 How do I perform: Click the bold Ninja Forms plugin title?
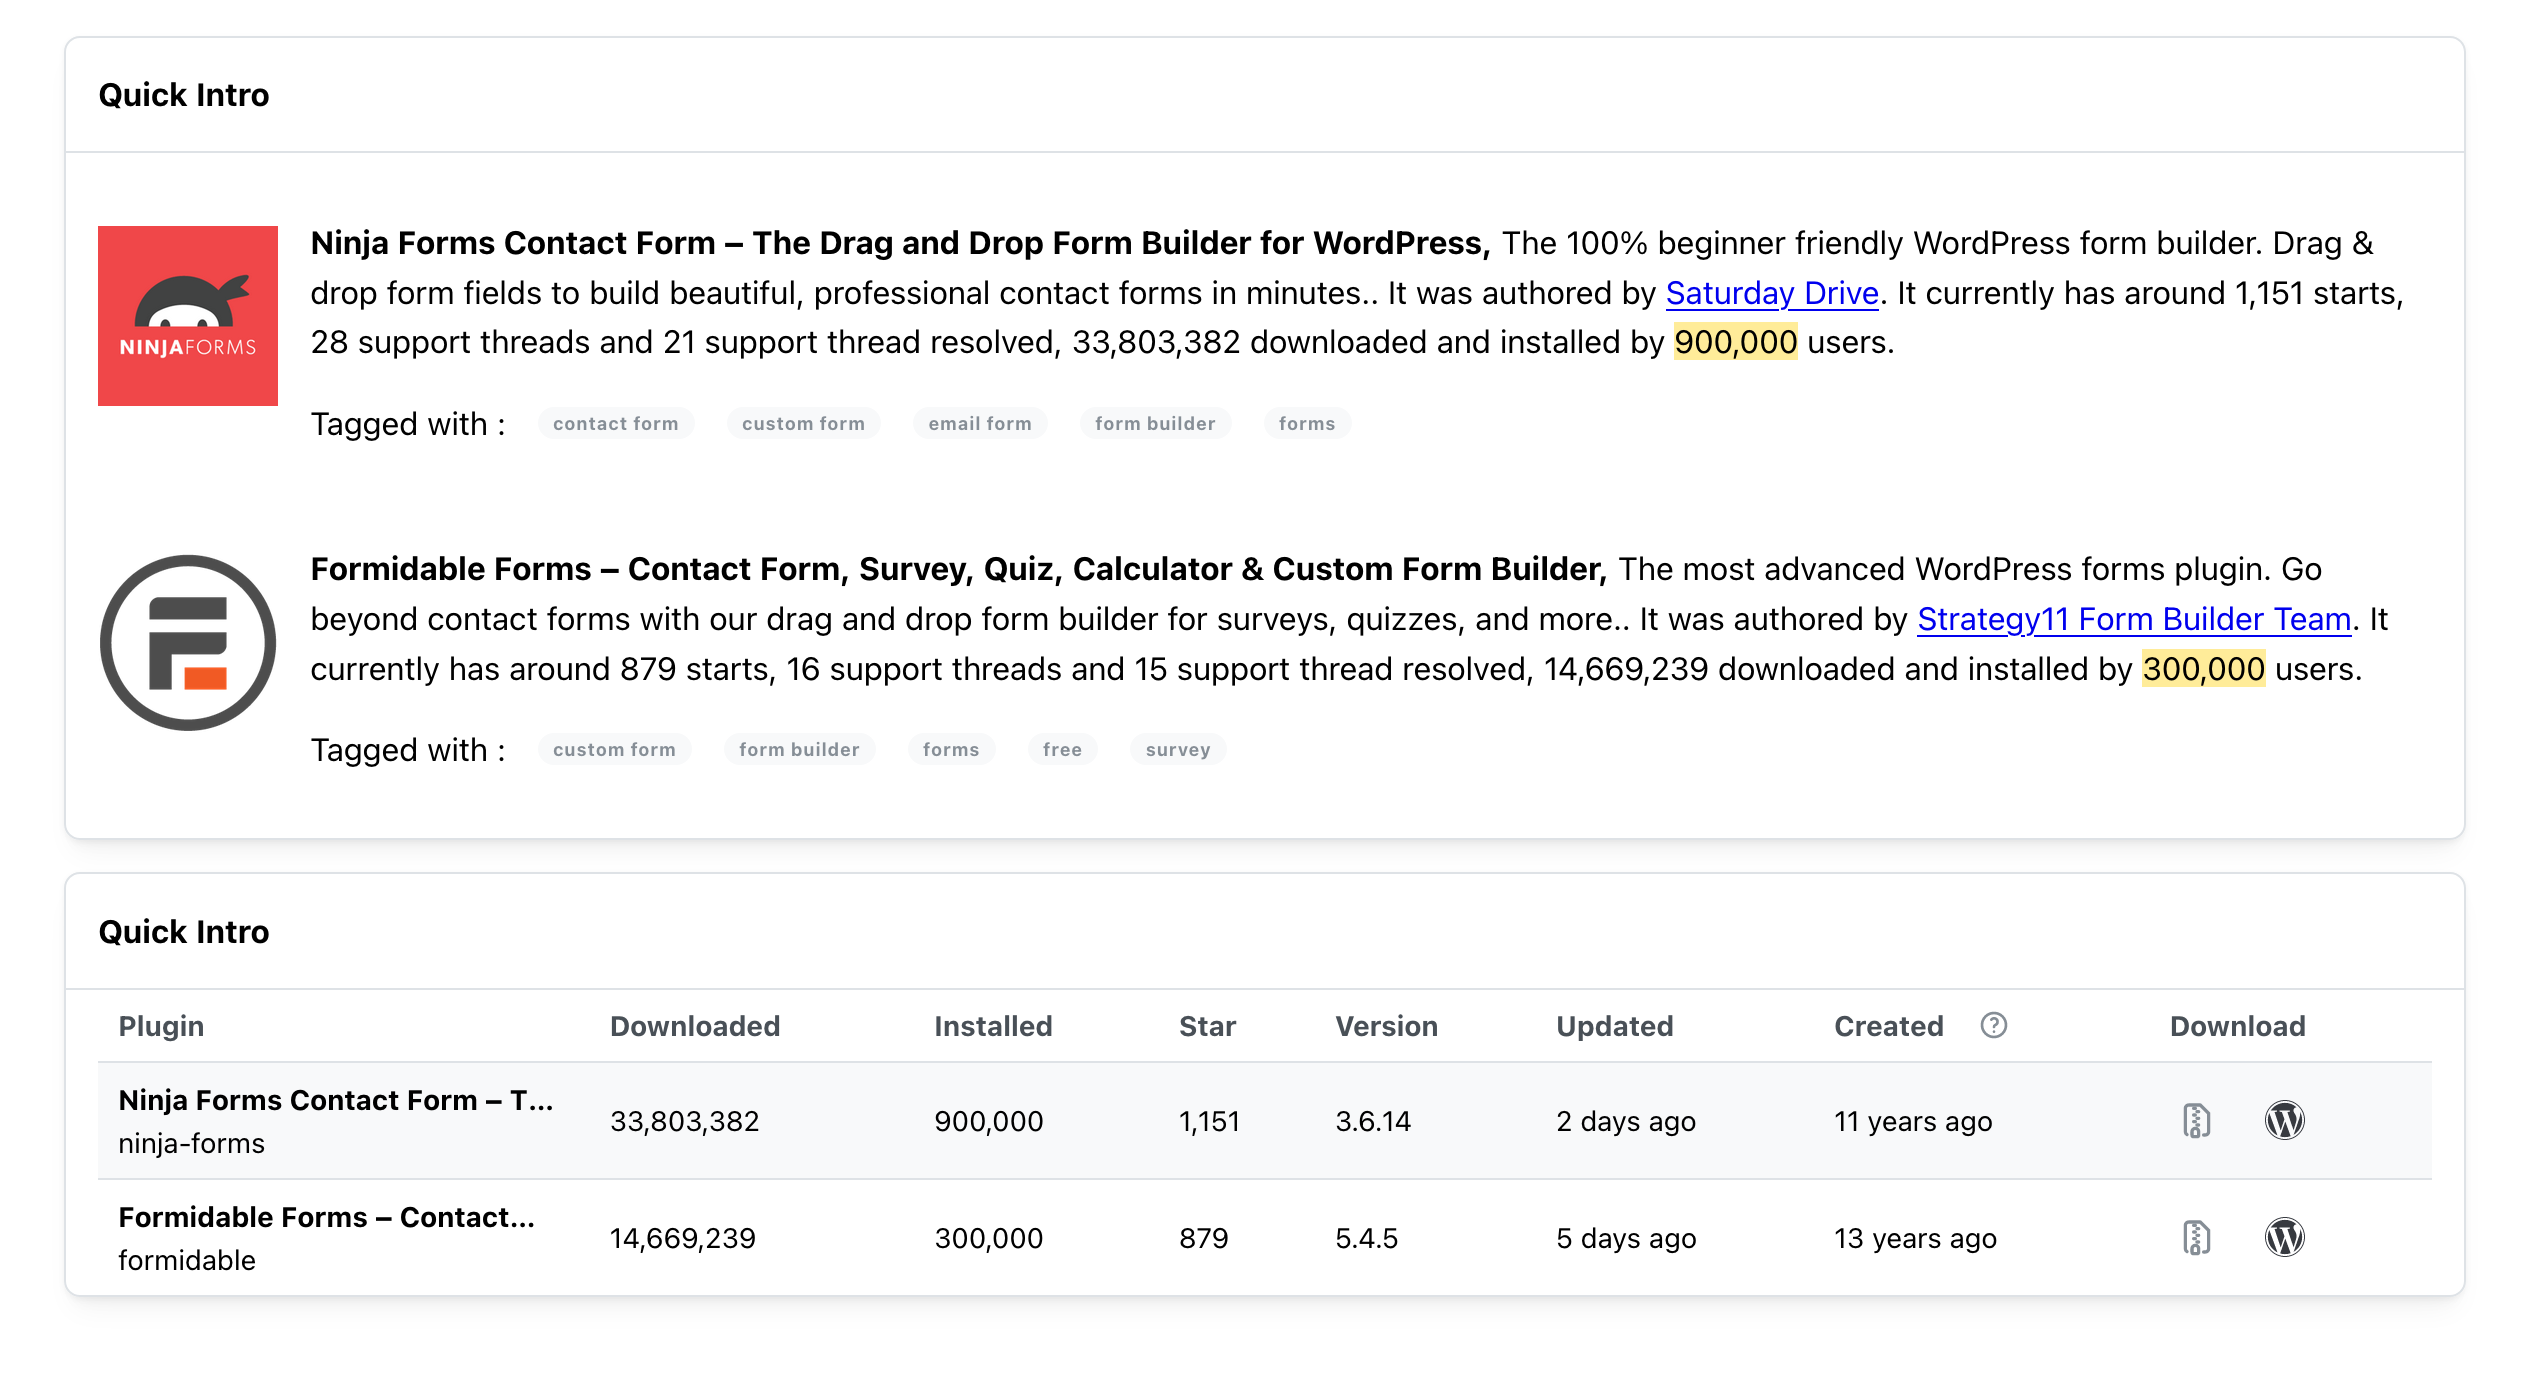[x=900, y=243]
